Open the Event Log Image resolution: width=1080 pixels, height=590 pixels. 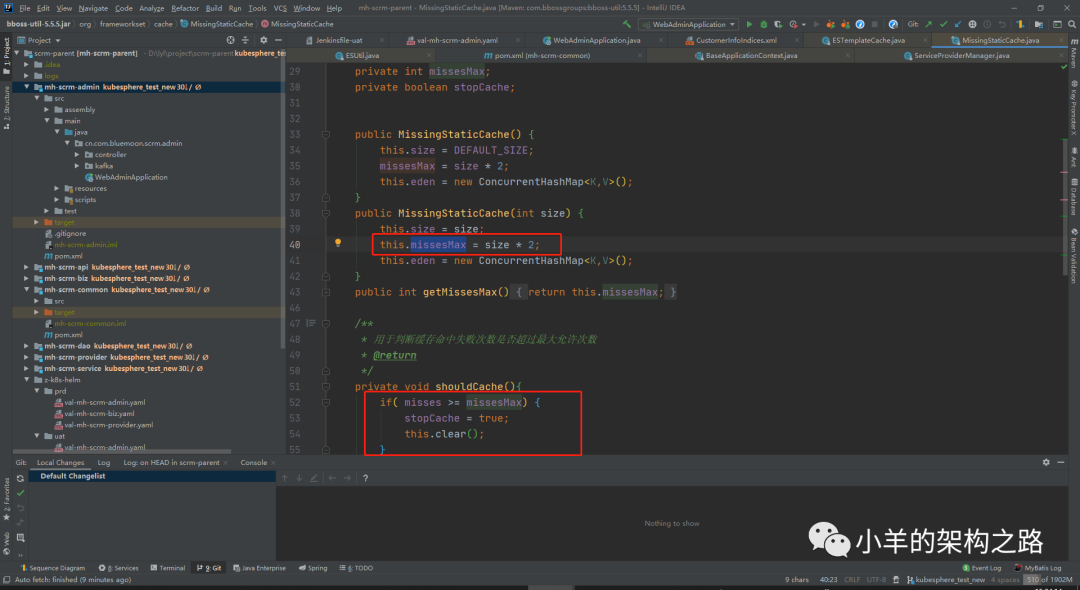point(982,568)
